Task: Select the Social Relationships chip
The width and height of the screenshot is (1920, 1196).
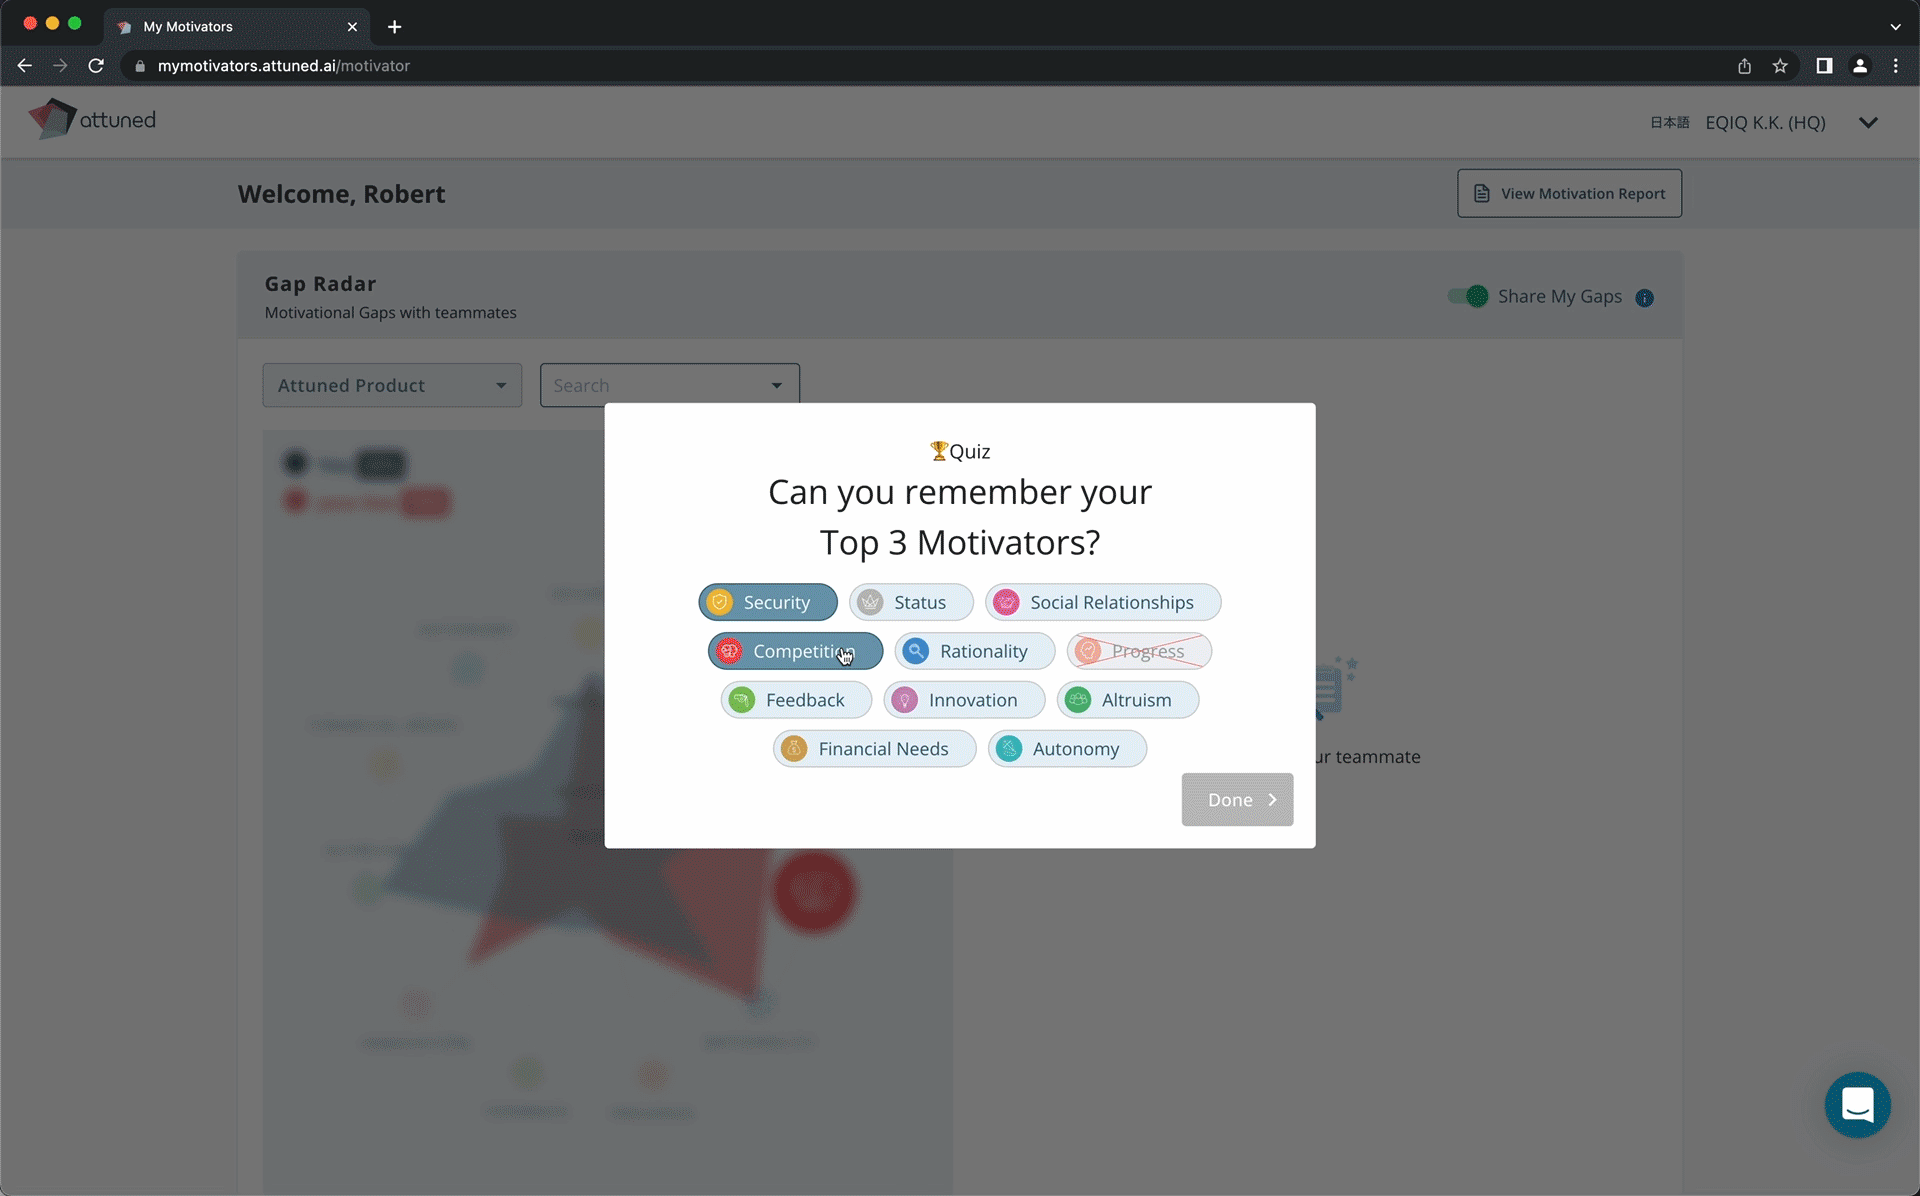Action: [1103, 602]
